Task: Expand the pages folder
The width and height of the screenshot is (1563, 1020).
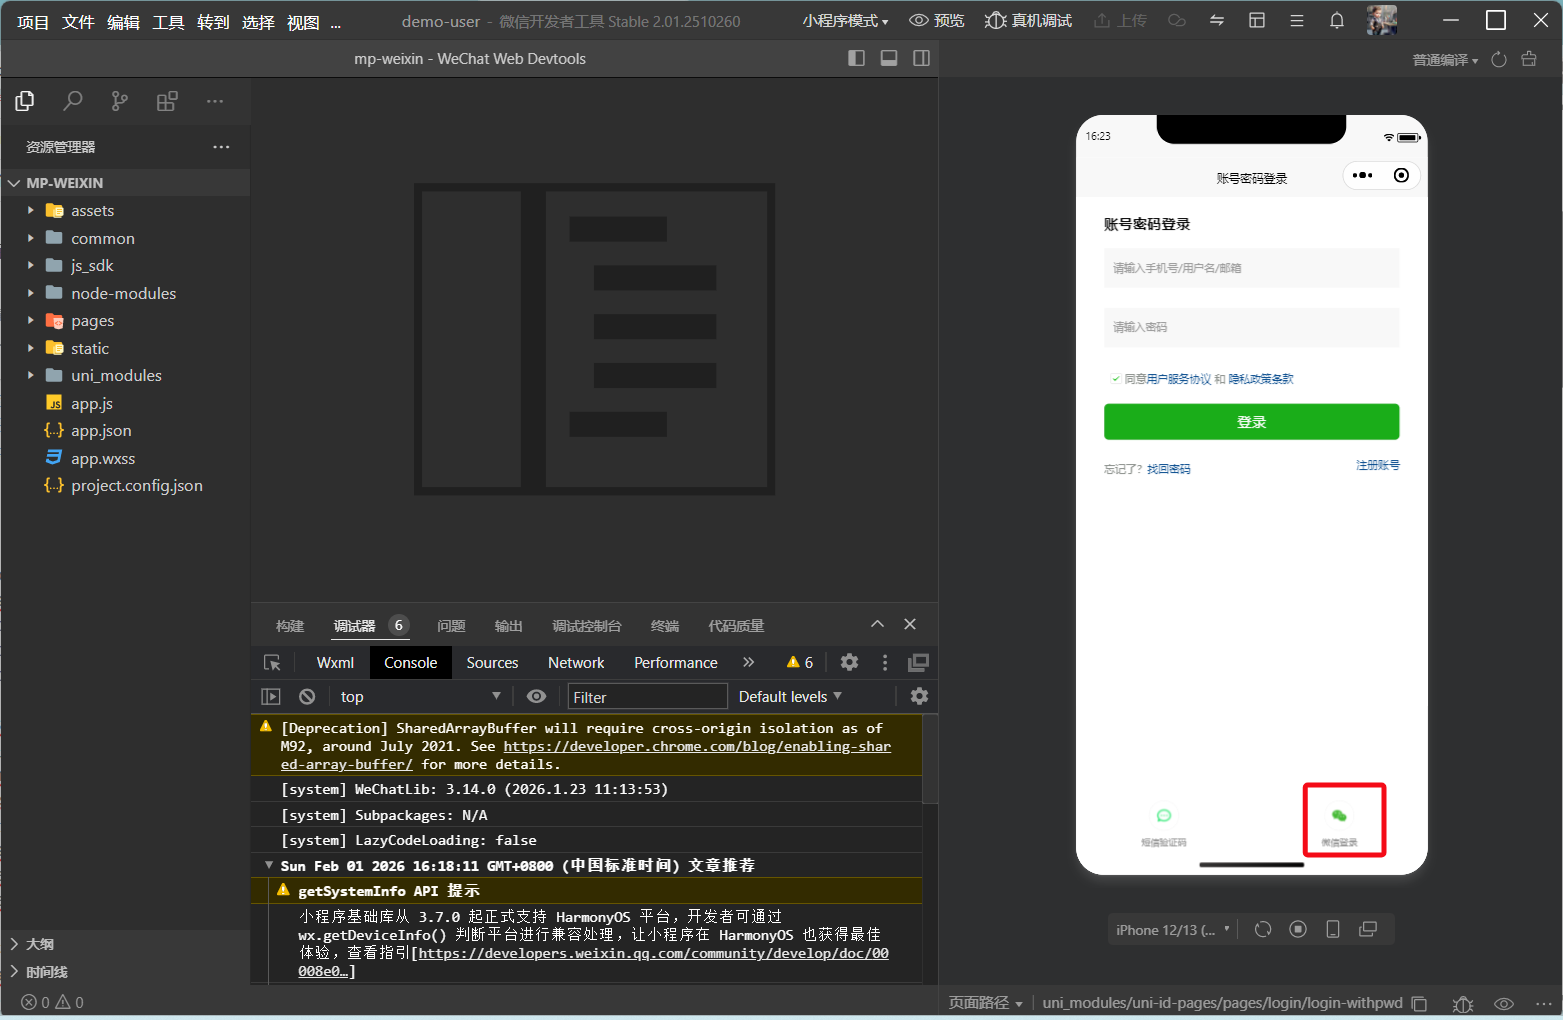Action: pos(92,321)
